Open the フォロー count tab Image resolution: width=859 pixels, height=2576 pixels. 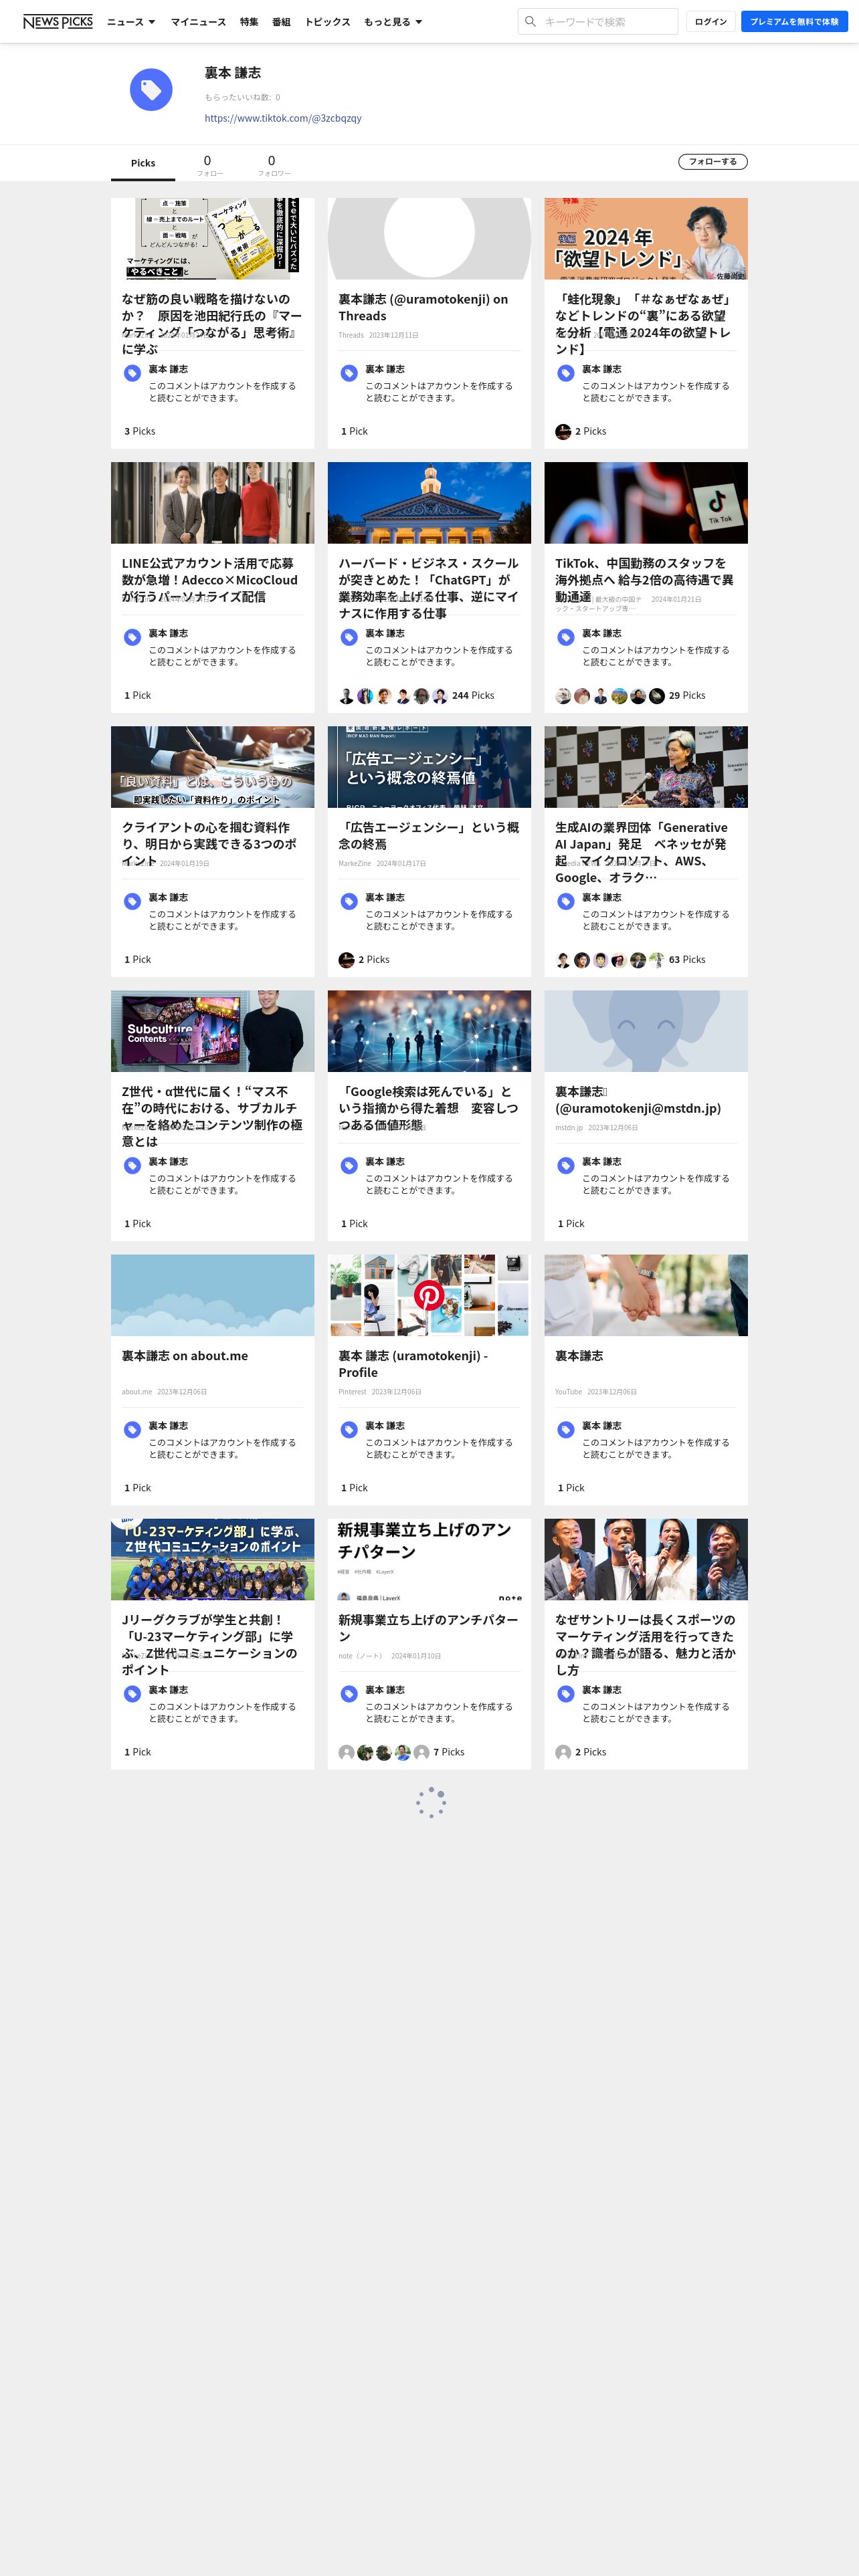[208, 165]
